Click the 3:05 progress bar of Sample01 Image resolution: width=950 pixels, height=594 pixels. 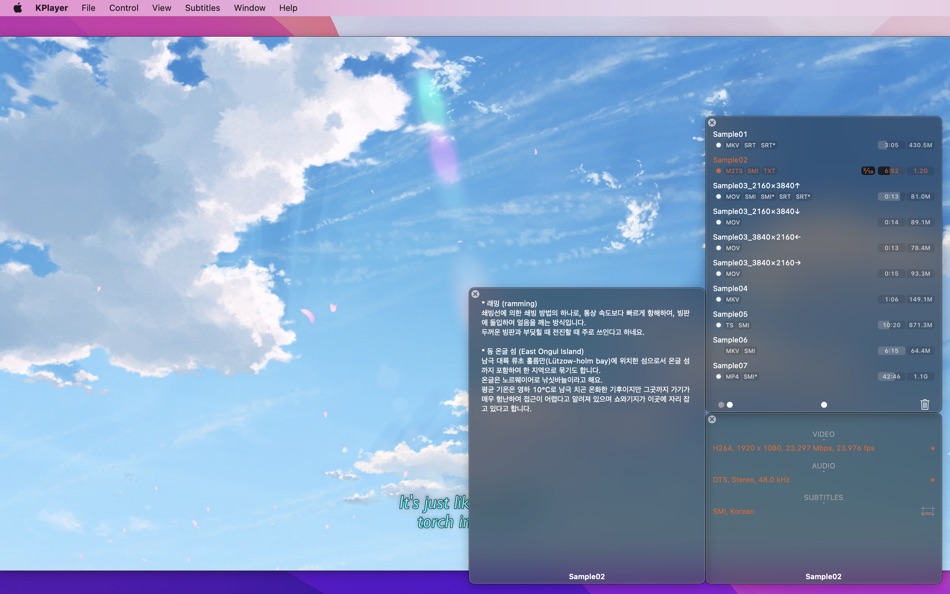pyautogui.click(x=891, y=145)
